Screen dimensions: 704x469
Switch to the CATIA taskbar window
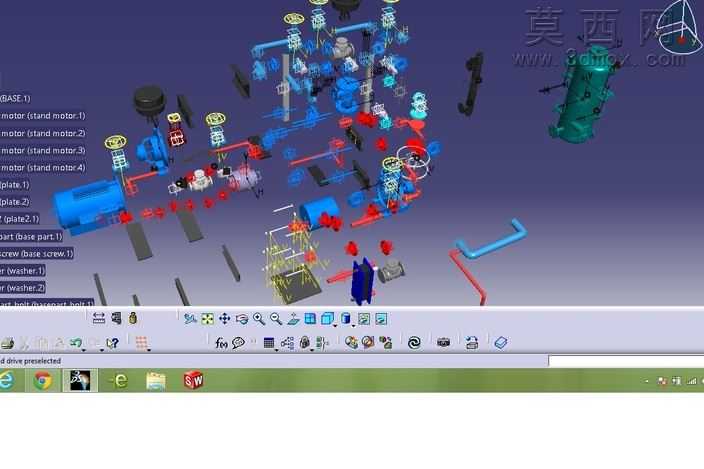[x=80, y=380]
